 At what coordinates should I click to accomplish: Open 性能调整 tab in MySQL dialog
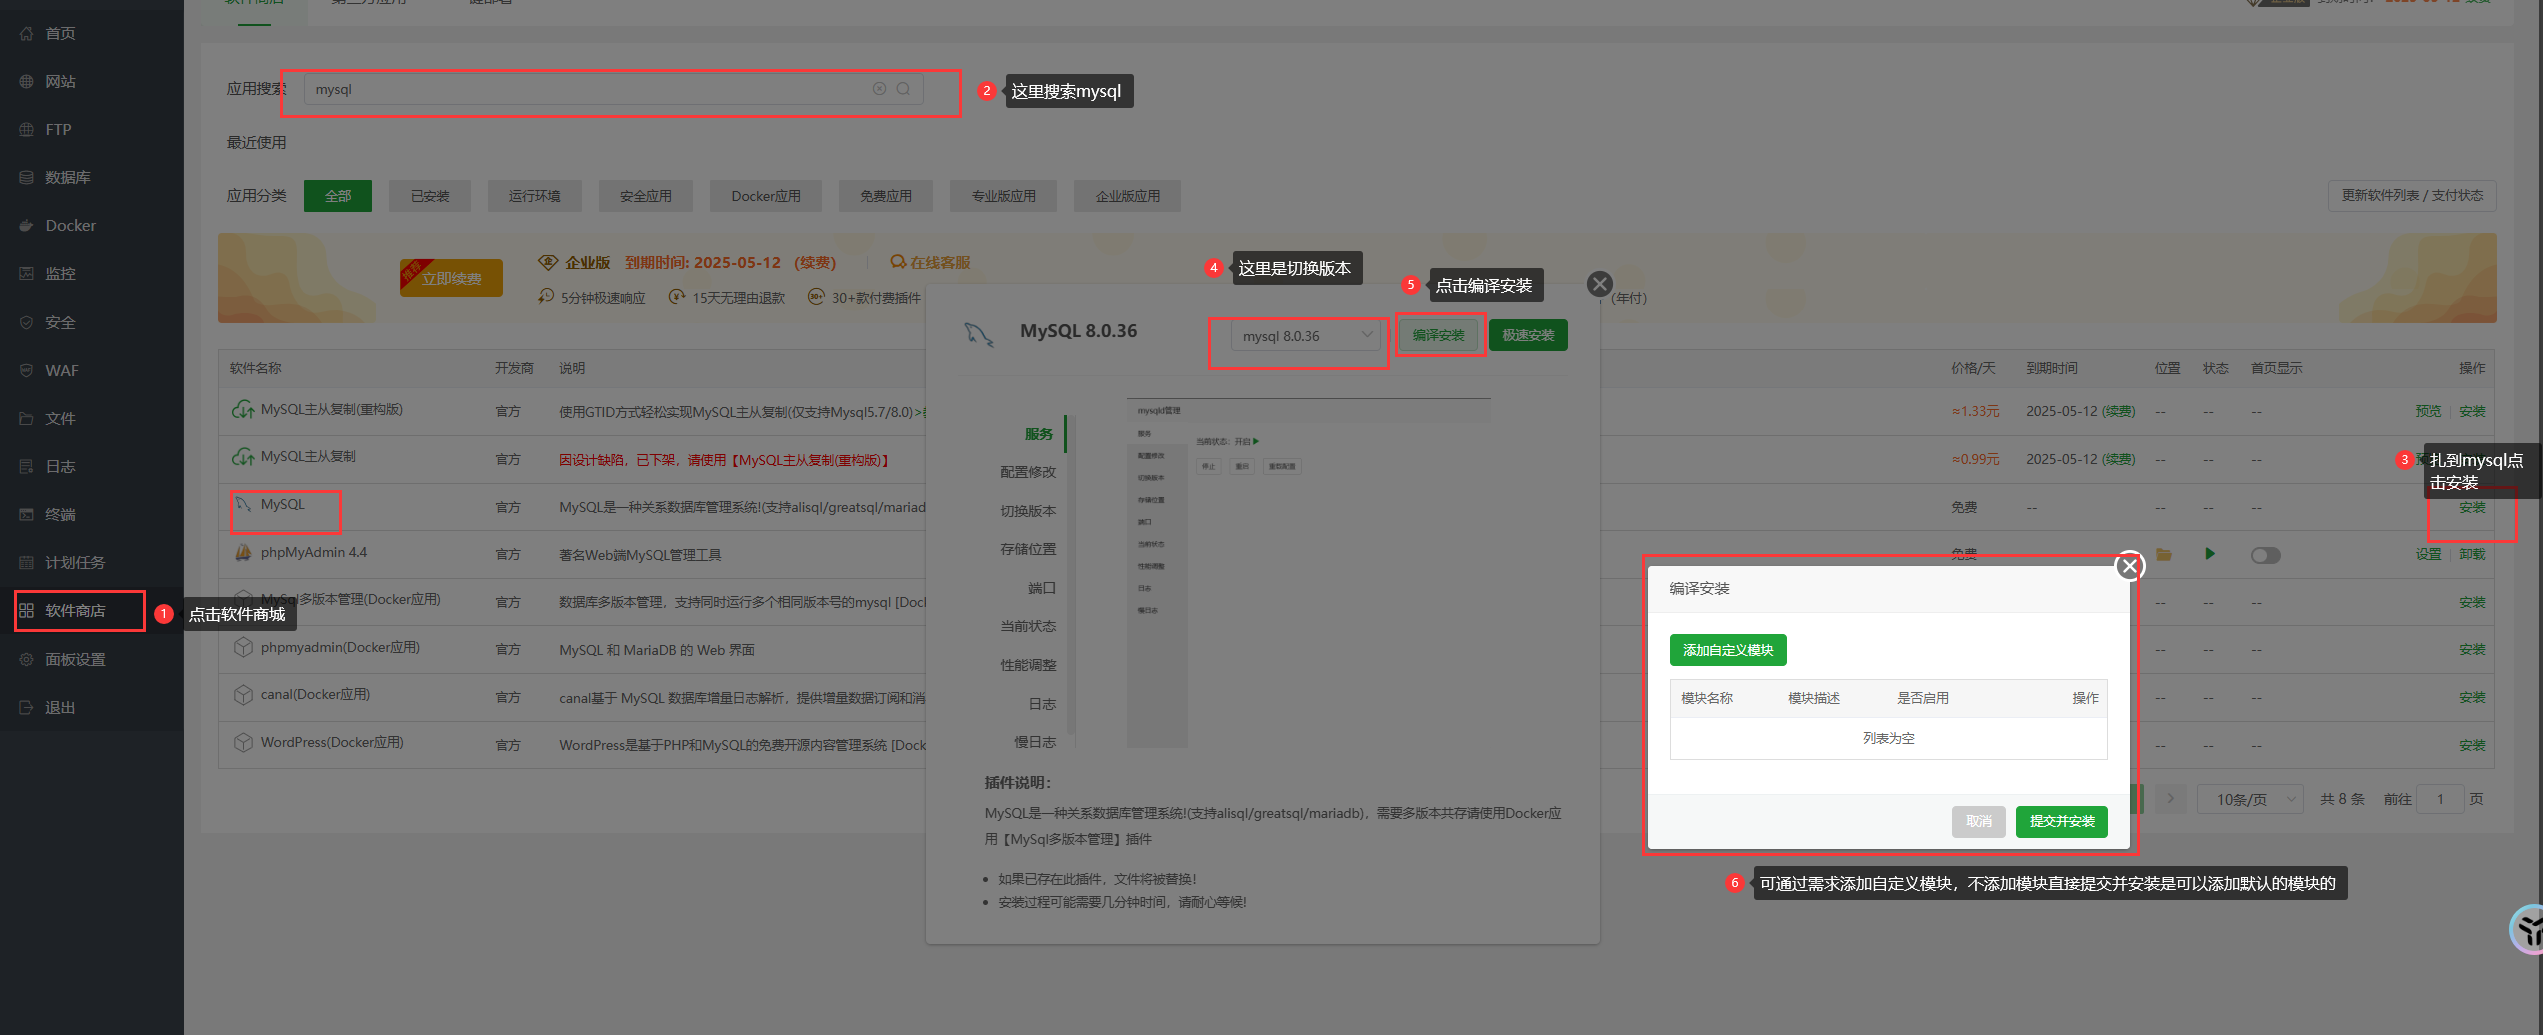[1028, 665]
